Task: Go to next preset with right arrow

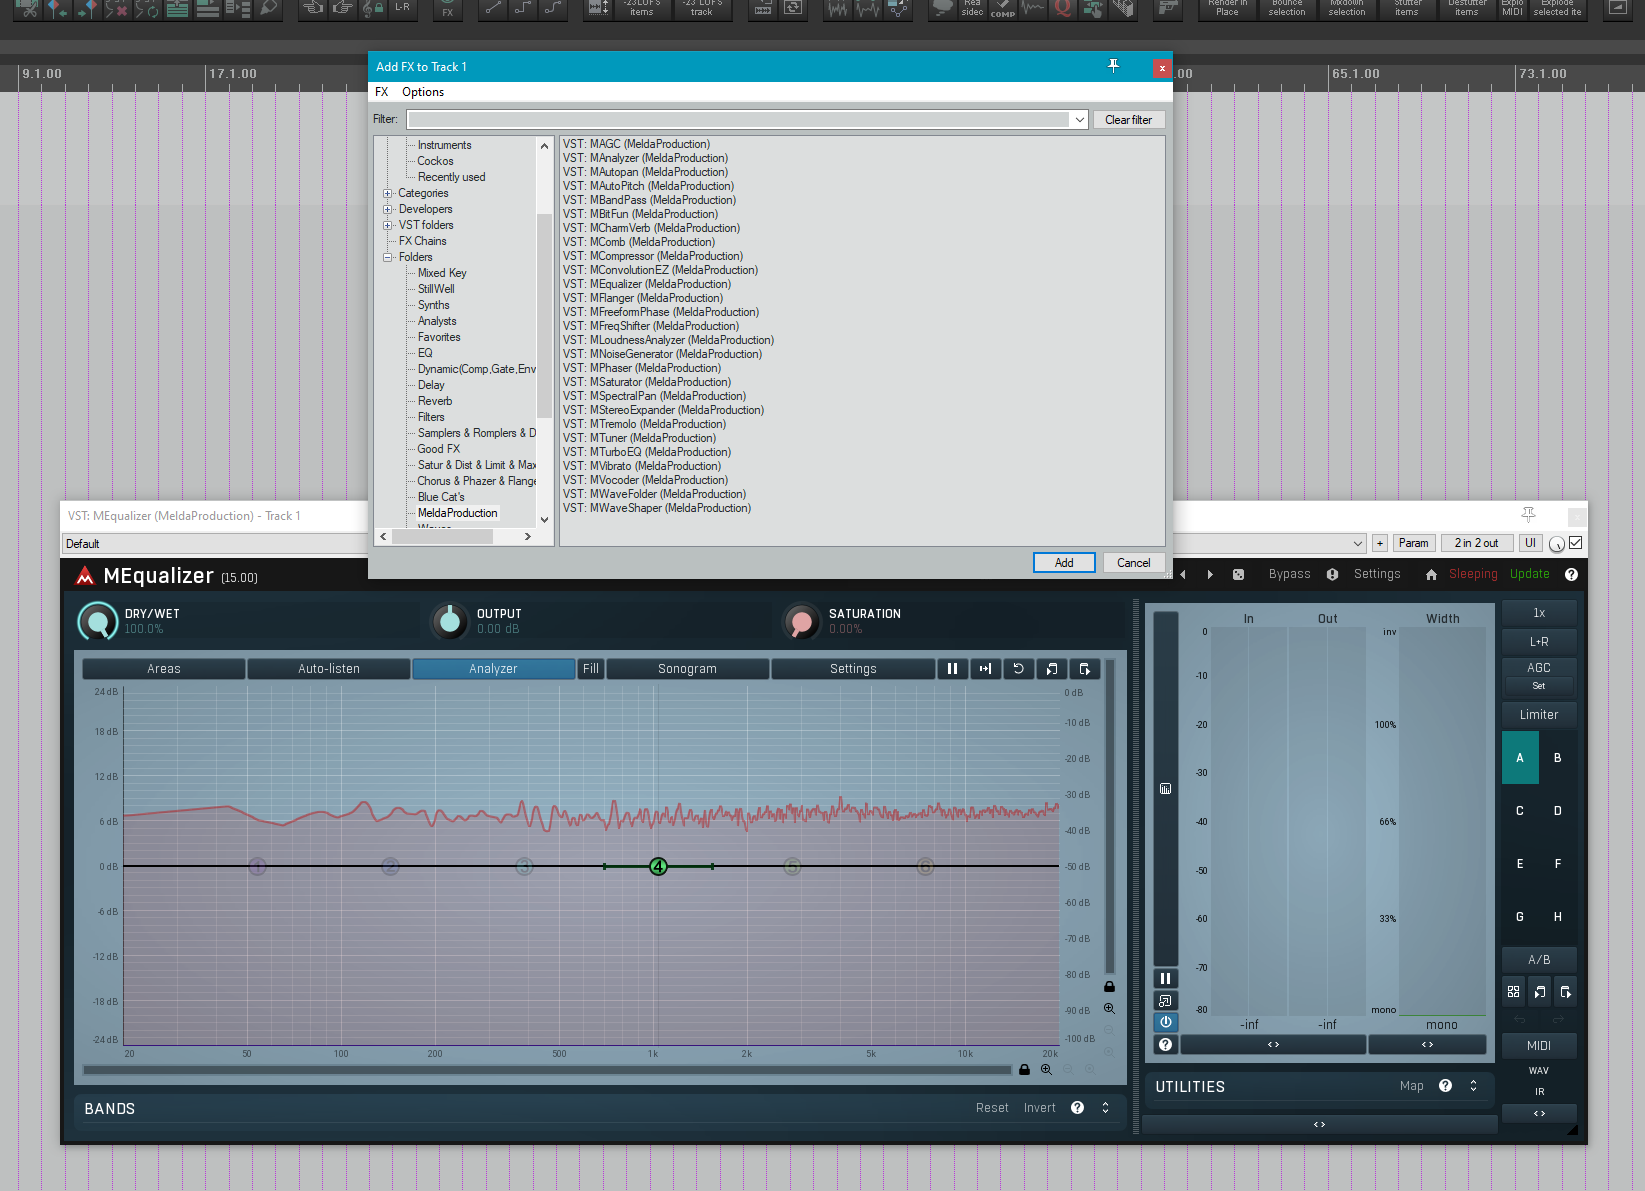Action: tap(1210, 575)
